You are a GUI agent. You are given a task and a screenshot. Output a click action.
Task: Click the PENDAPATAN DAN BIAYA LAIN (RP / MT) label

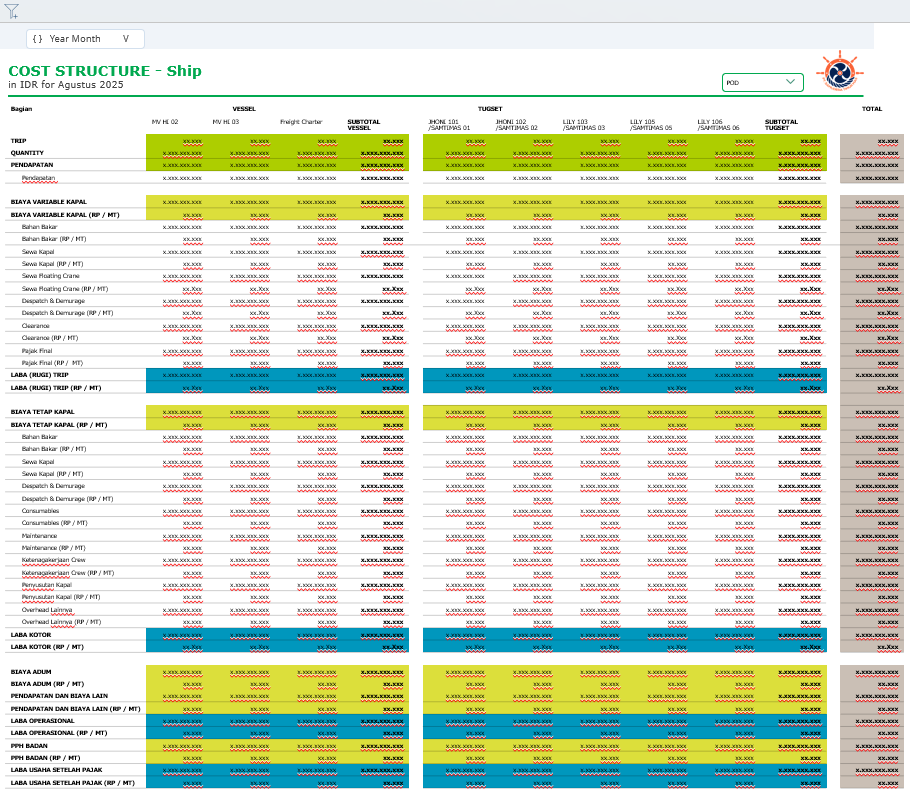pos(75,709)
